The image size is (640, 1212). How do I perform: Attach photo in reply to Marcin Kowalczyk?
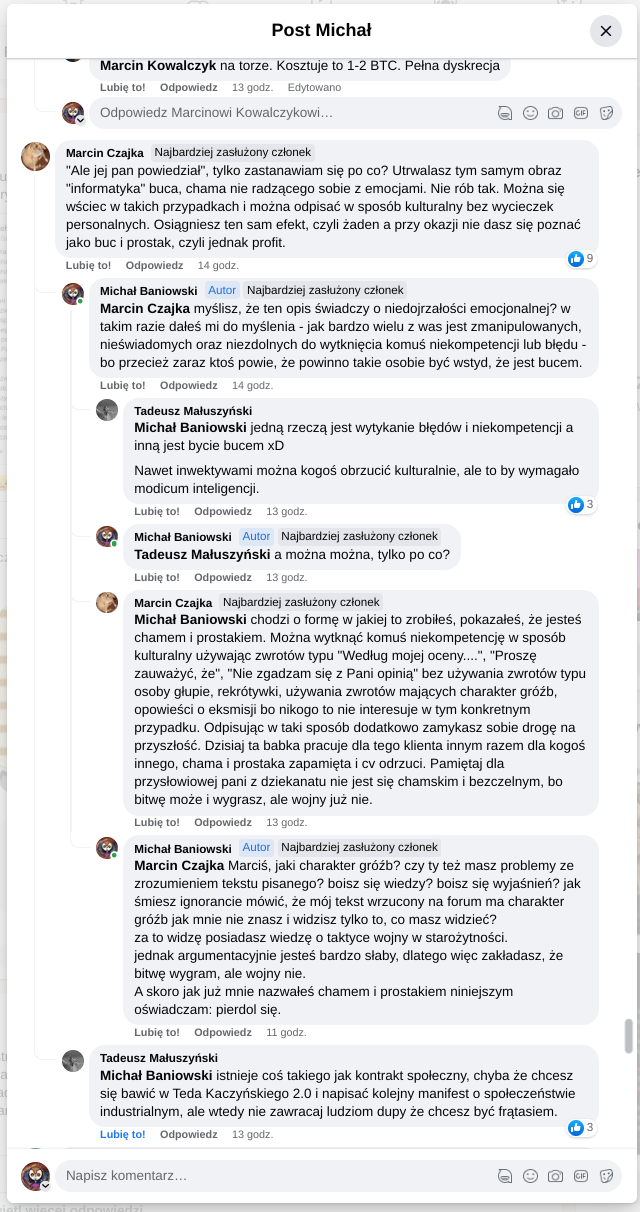[555, 113]
